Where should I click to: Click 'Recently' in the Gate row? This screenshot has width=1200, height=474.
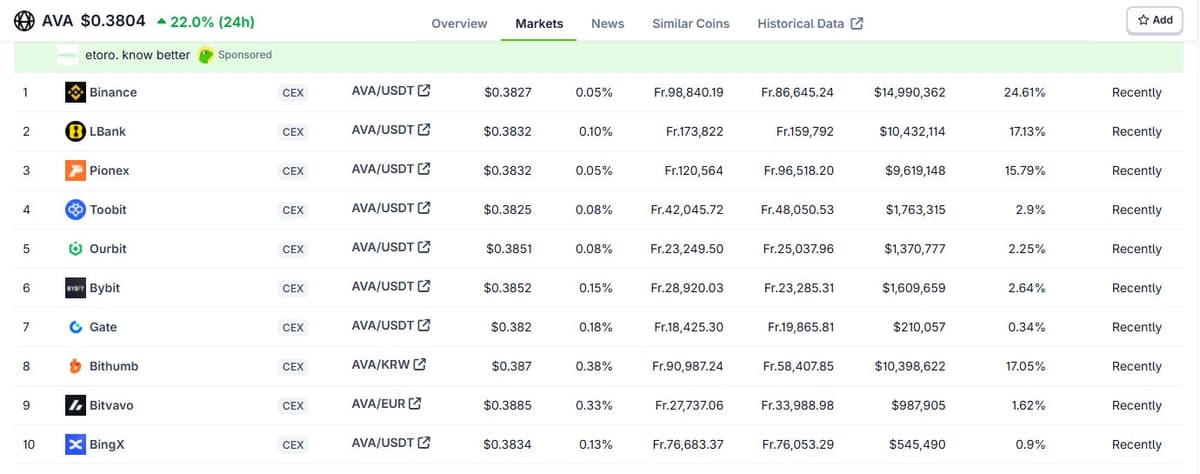tap(1137, 327)
